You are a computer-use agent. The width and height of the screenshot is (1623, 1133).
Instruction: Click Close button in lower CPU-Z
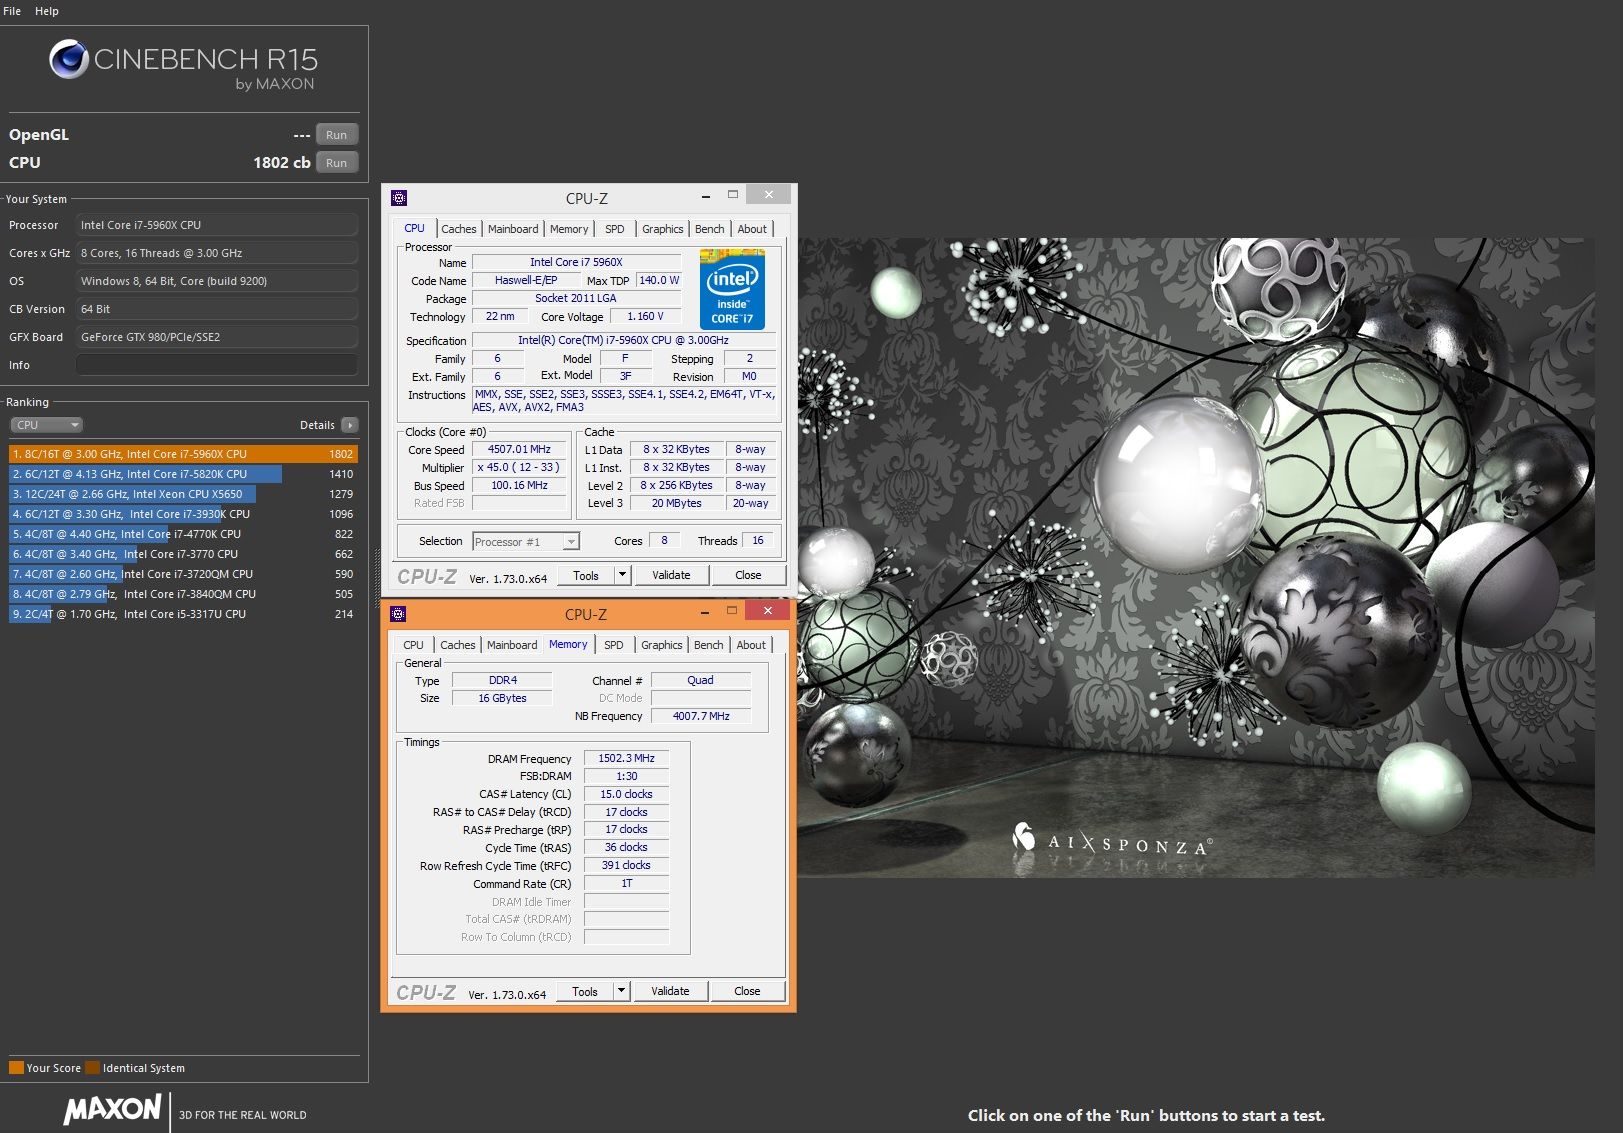tap(747, 991)
